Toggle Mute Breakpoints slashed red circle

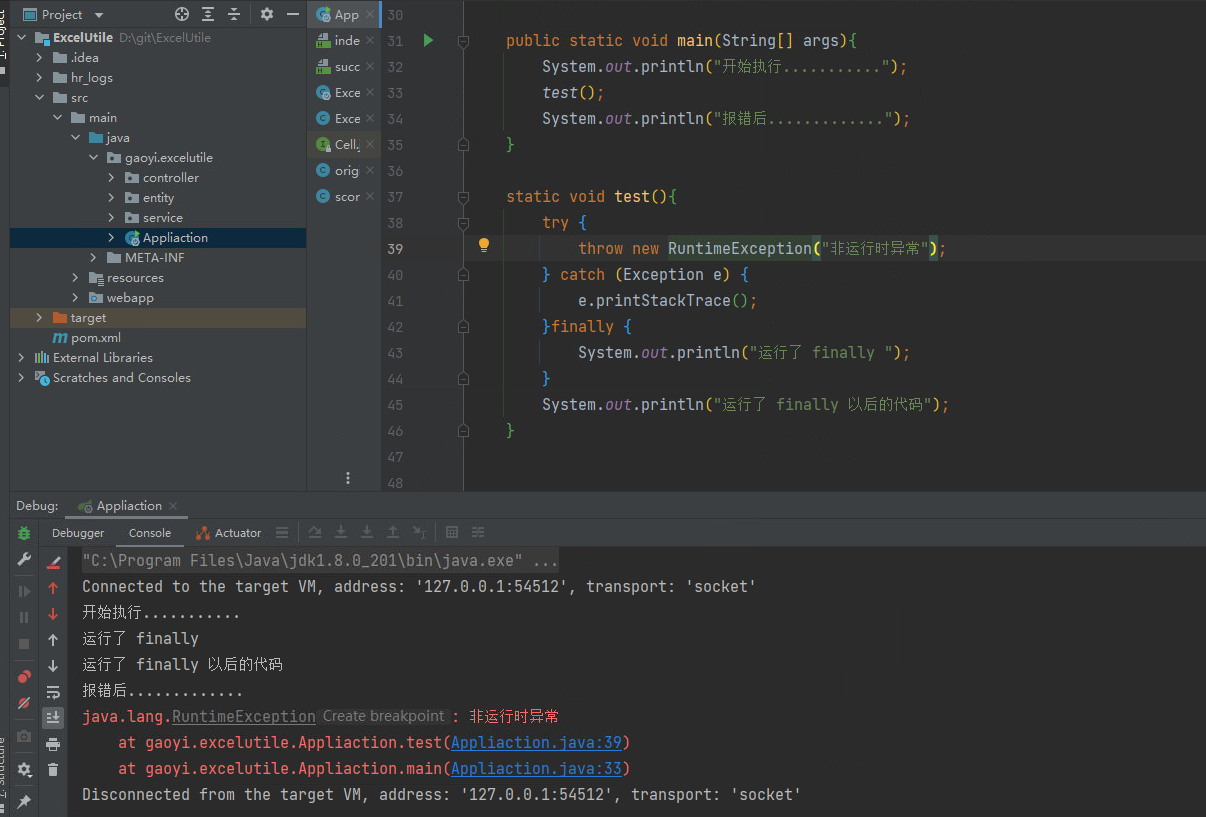(24, 703)
